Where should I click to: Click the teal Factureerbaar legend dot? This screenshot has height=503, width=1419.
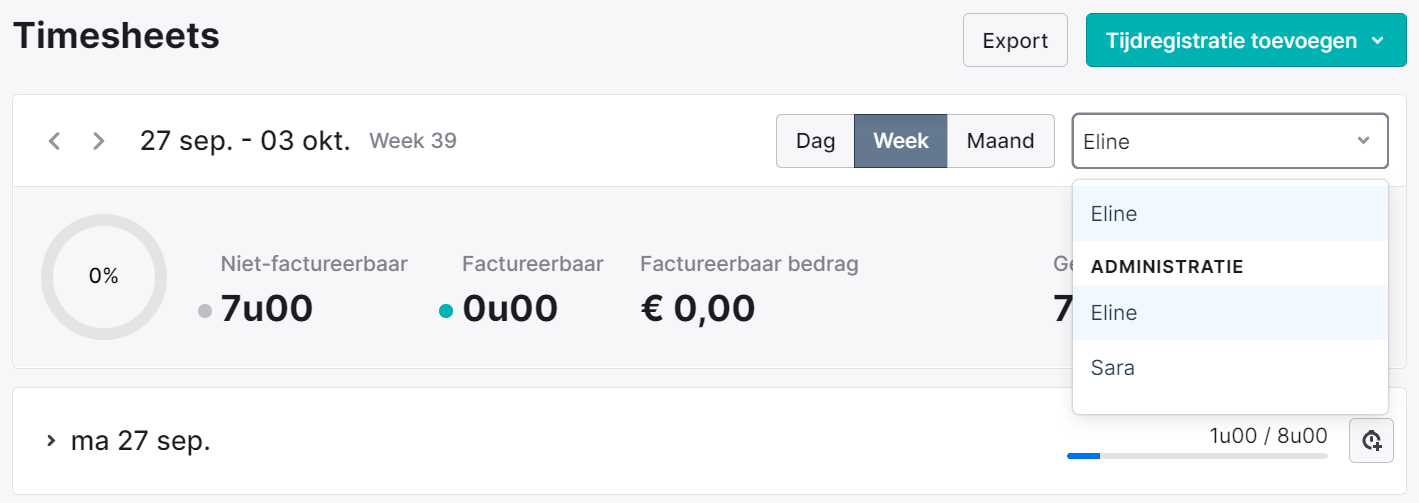coord(447,311)
